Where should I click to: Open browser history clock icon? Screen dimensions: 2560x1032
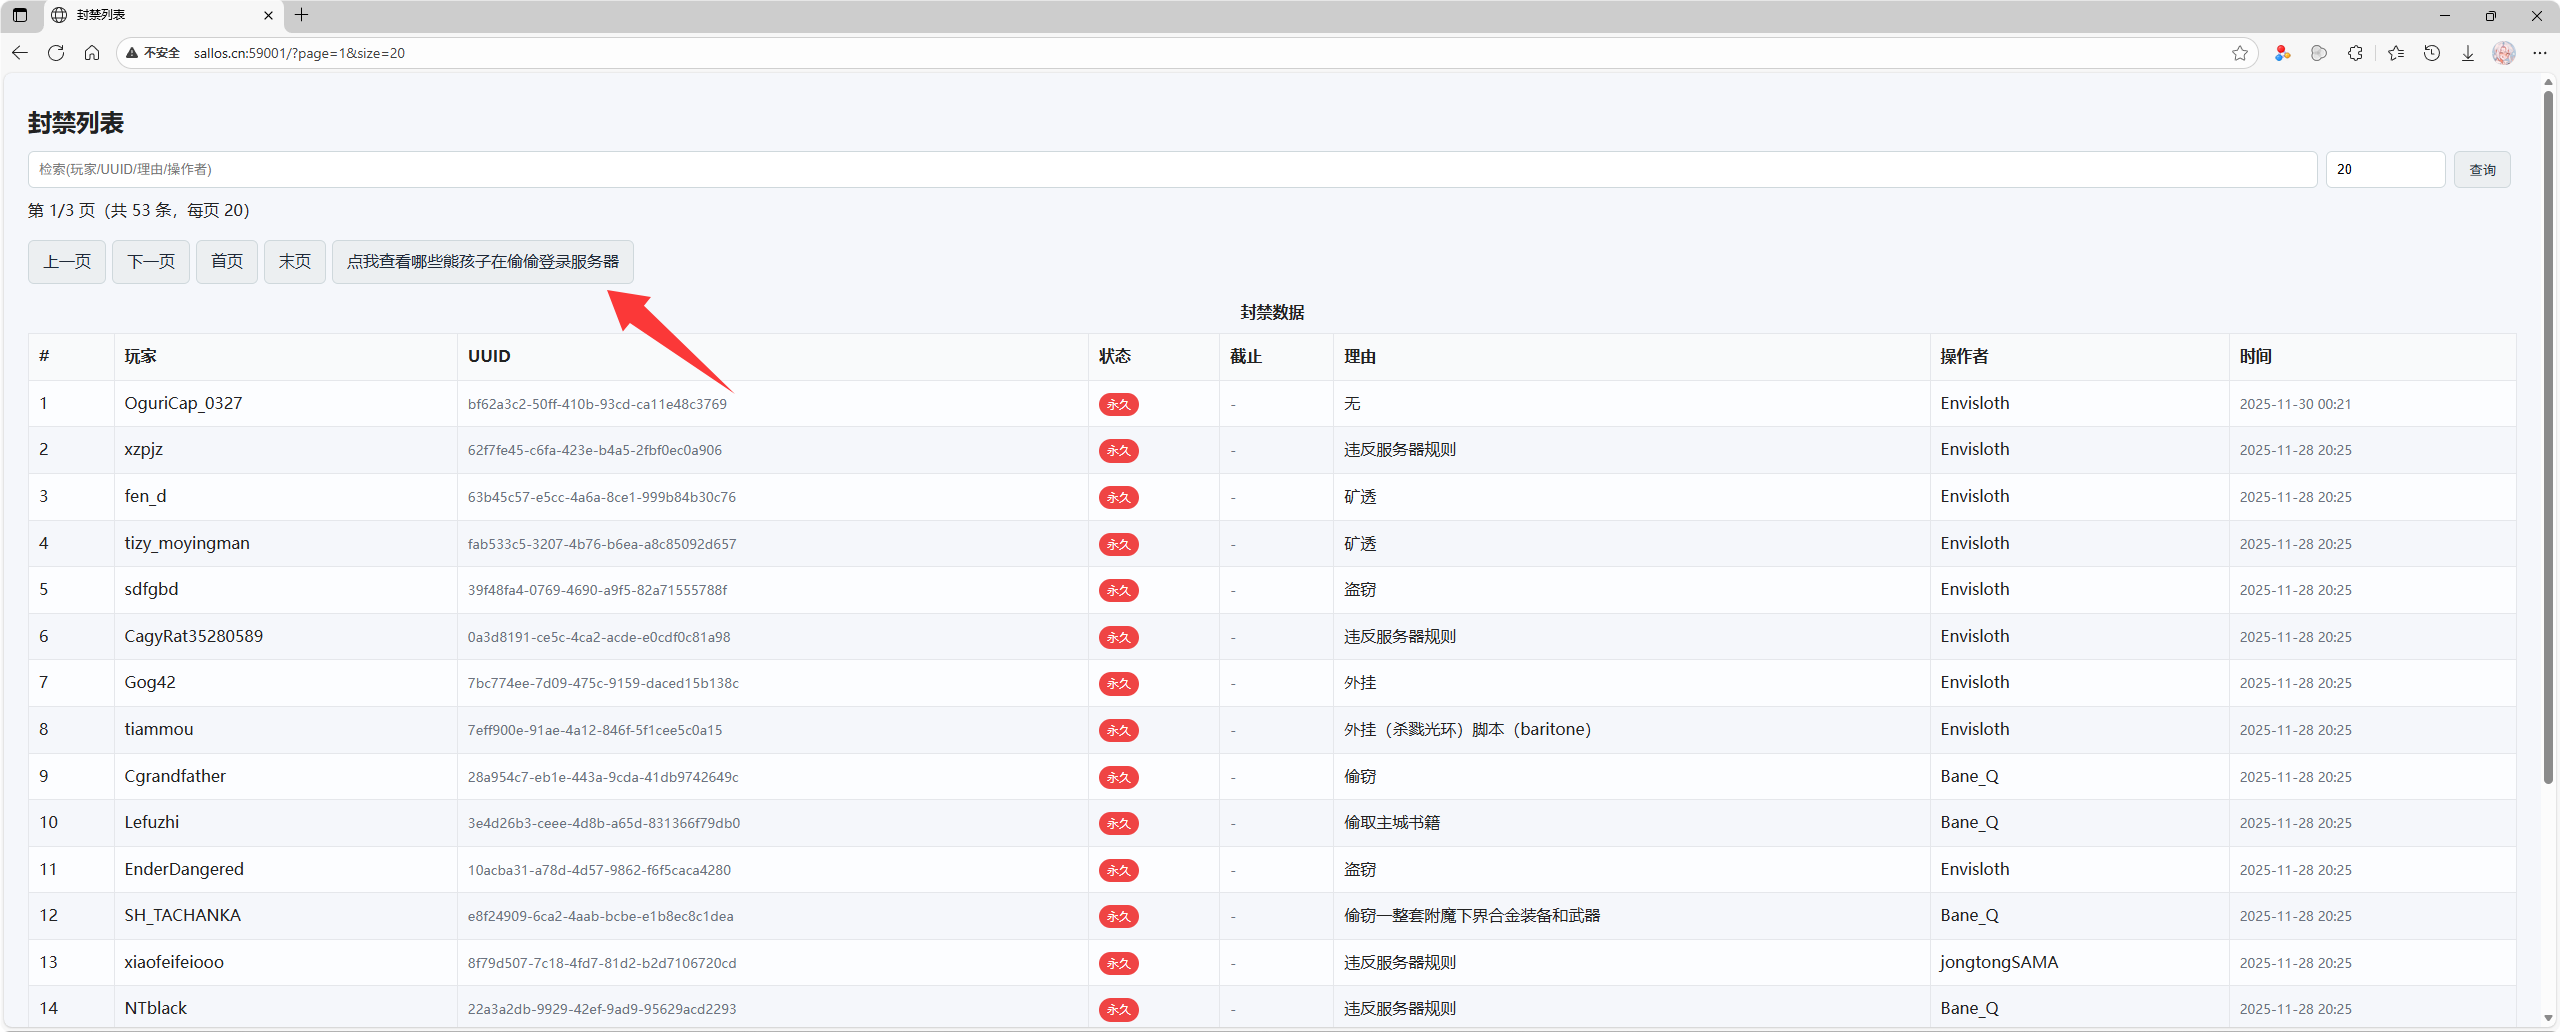click(2432, 53)
